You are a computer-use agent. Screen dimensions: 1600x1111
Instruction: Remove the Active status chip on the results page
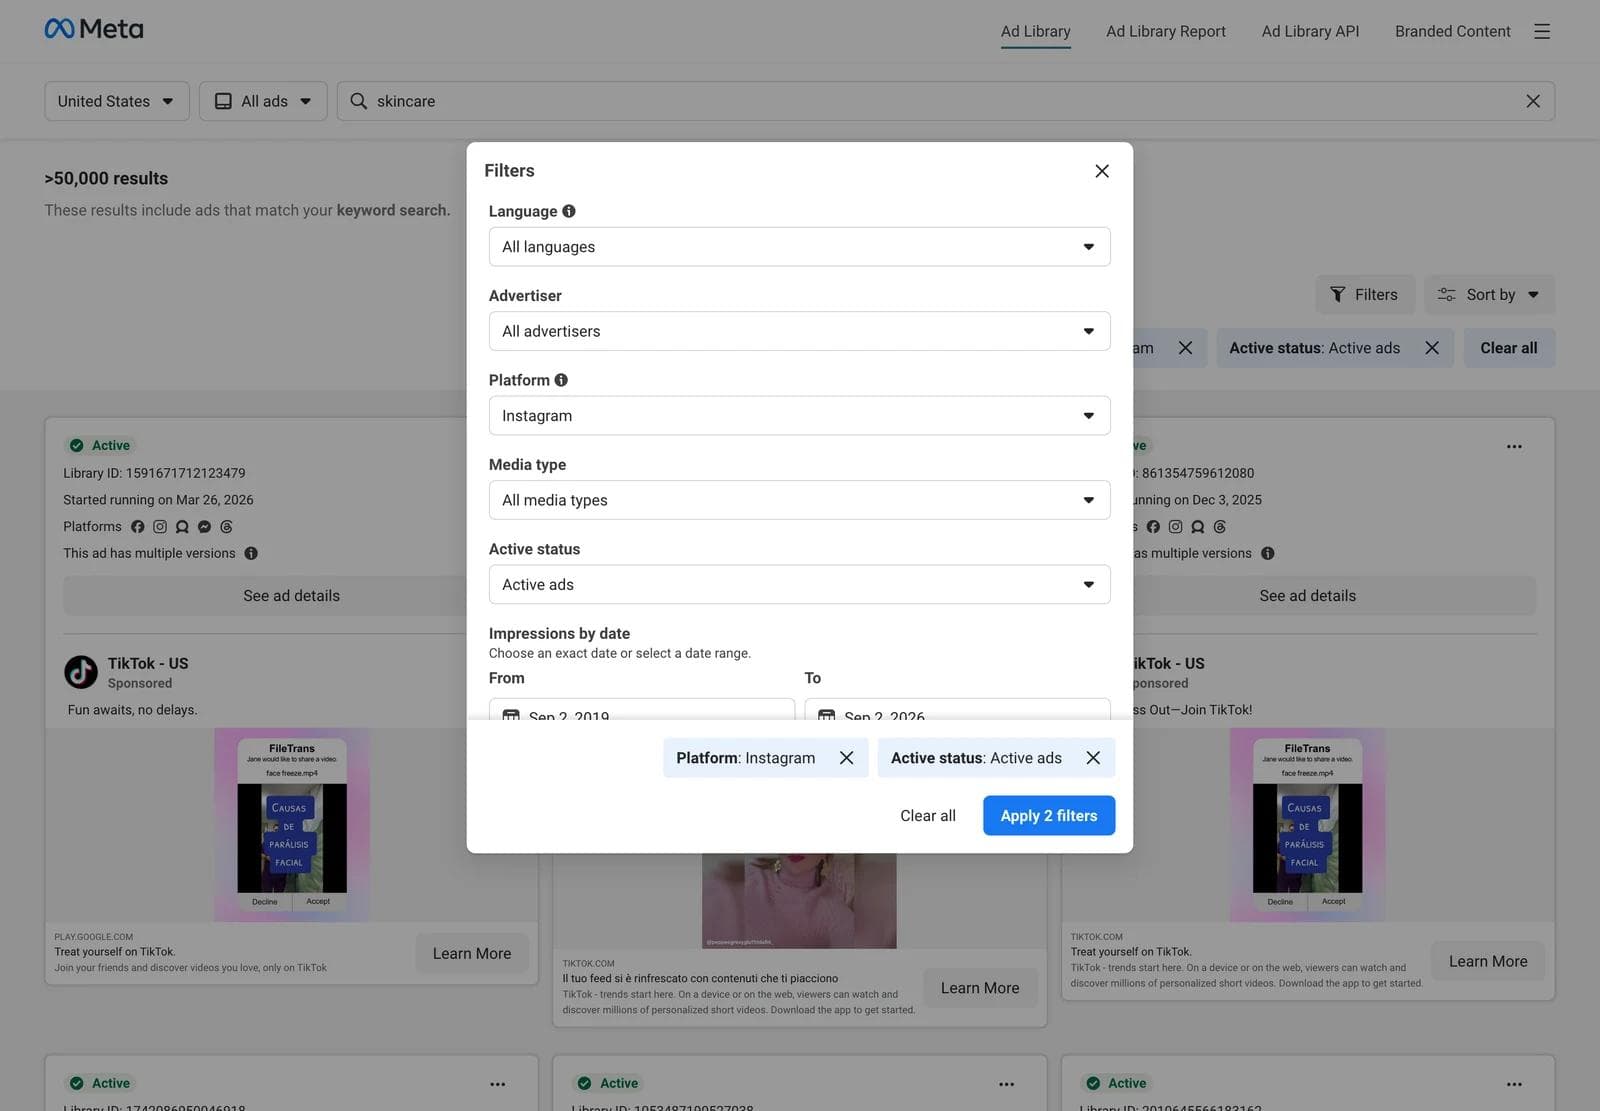point(1432,348)
